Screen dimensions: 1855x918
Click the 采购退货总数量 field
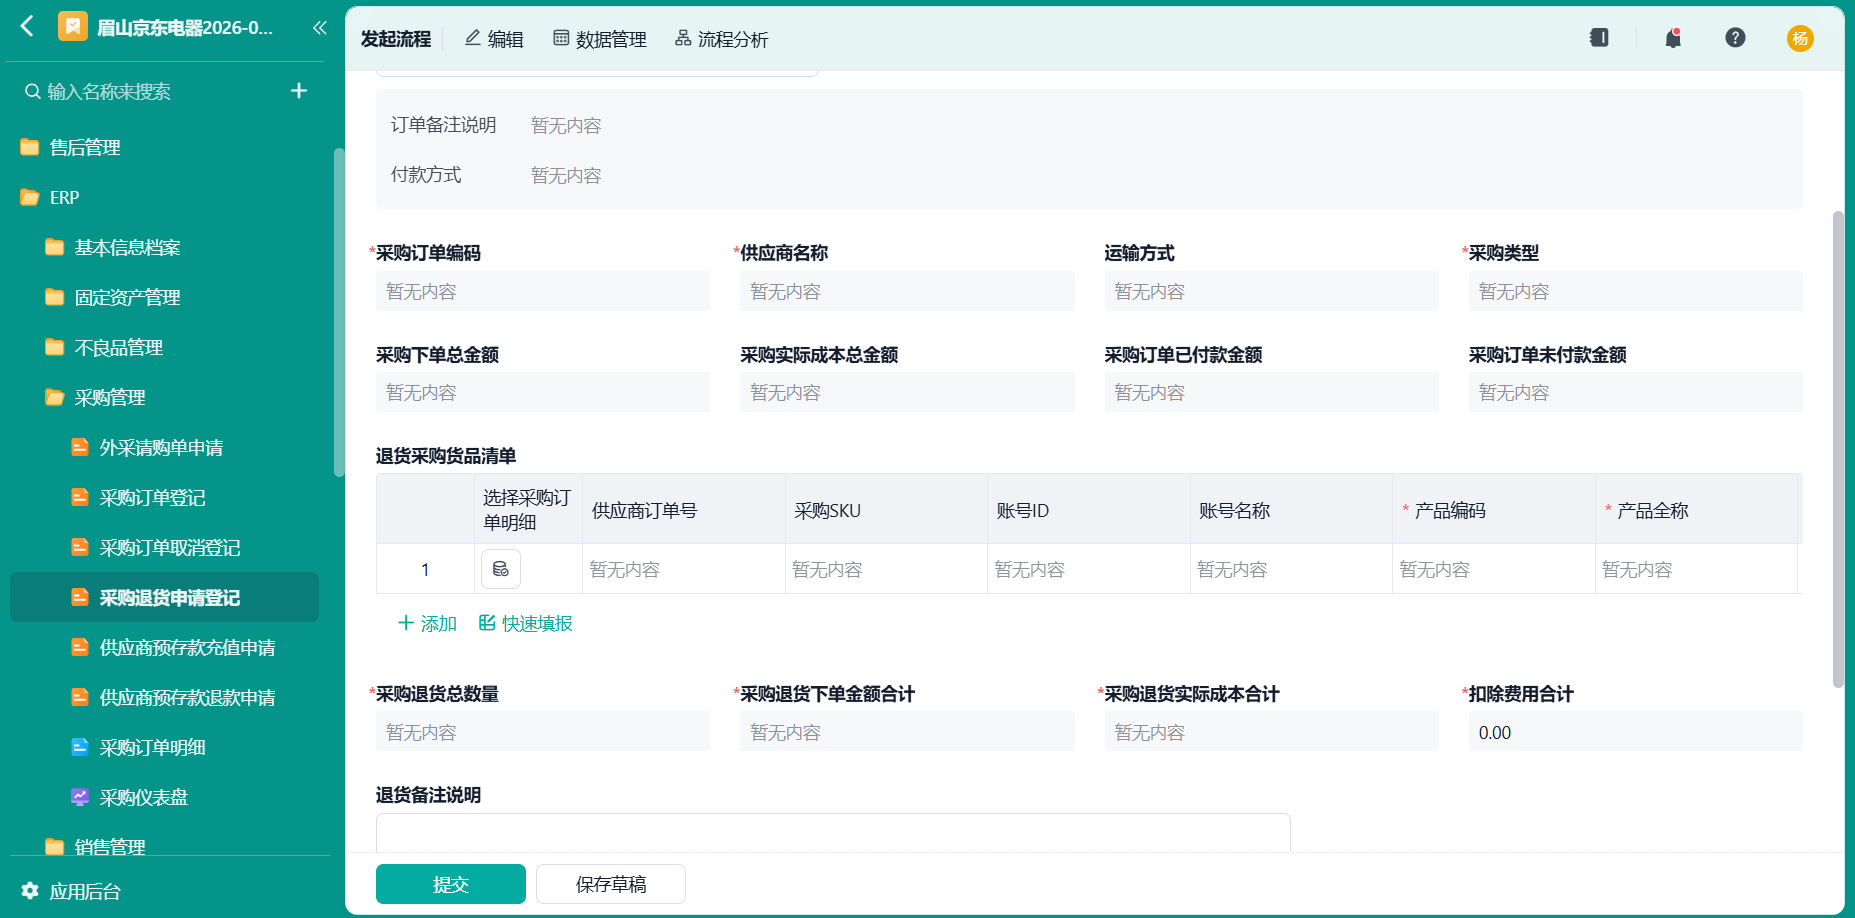pyautogui.click(x=543, y=732)
